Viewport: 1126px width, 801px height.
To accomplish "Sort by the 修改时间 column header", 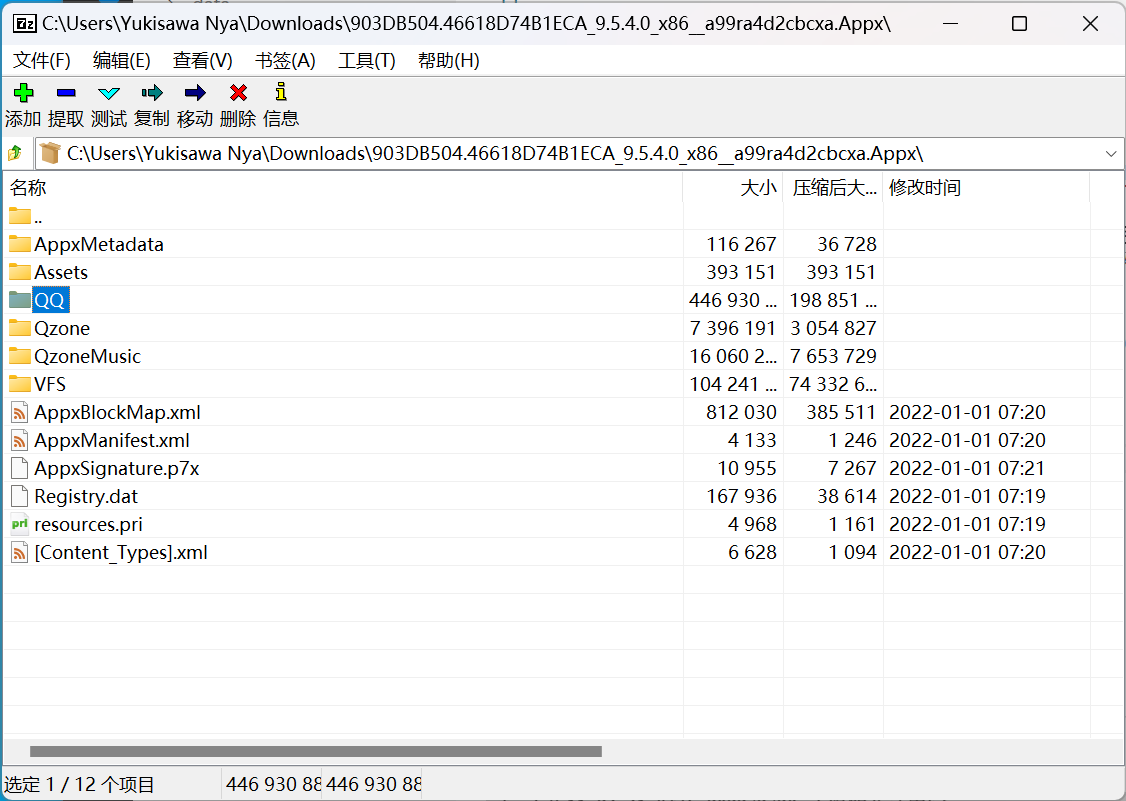I will coord(925,188).
